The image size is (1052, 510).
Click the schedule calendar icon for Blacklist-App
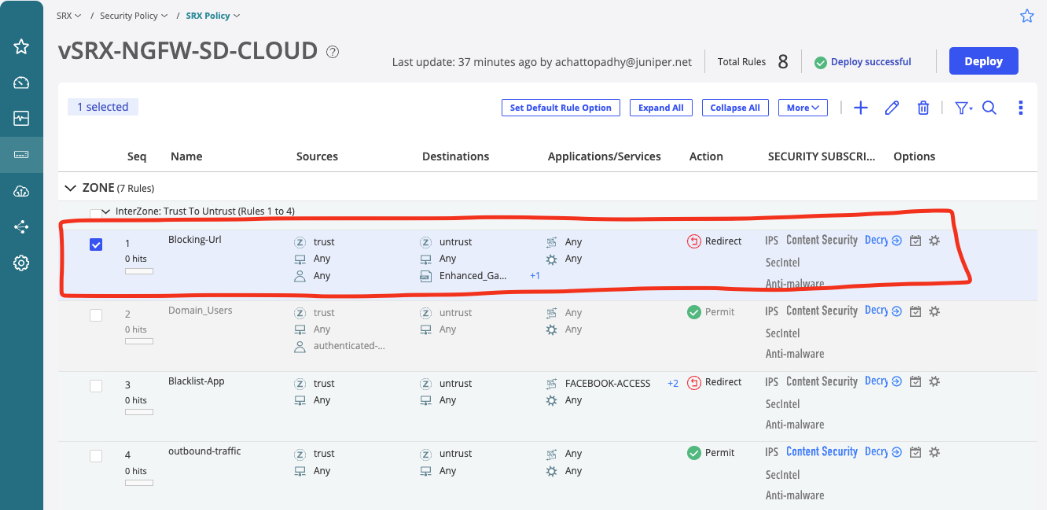[915, 382]
